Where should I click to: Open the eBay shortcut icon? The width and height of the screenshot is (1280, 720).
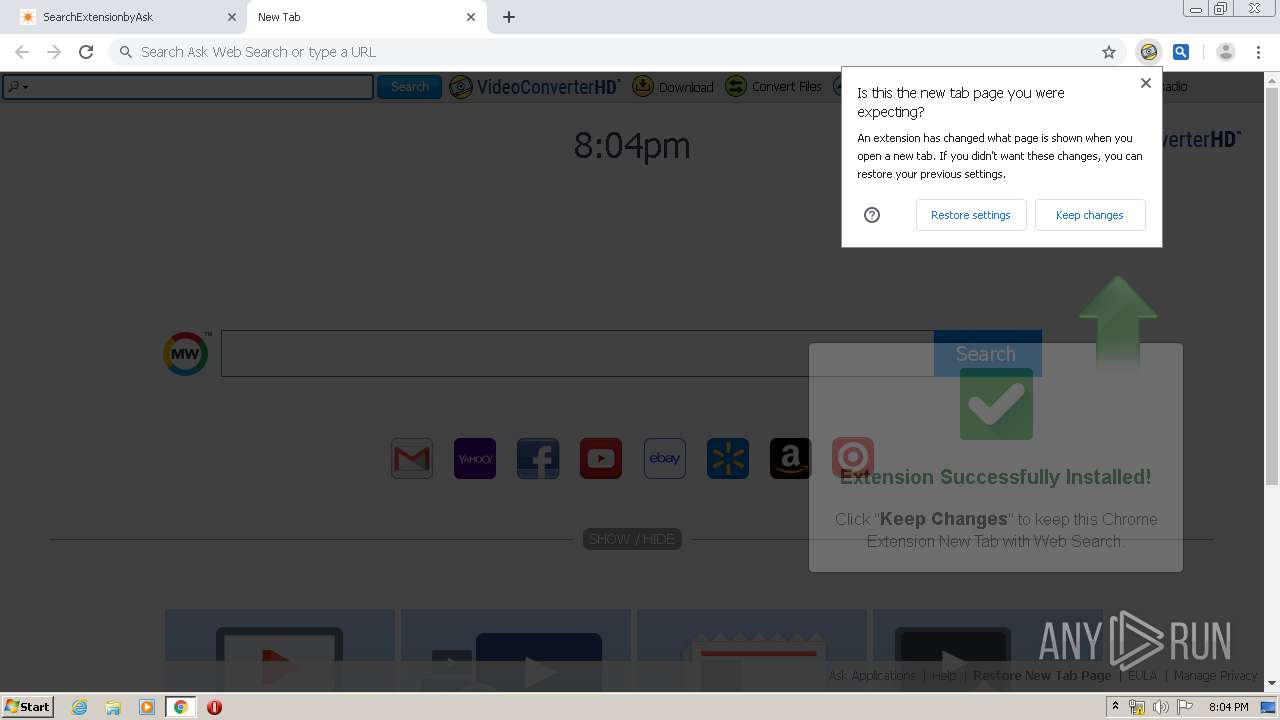pos(664,459)
